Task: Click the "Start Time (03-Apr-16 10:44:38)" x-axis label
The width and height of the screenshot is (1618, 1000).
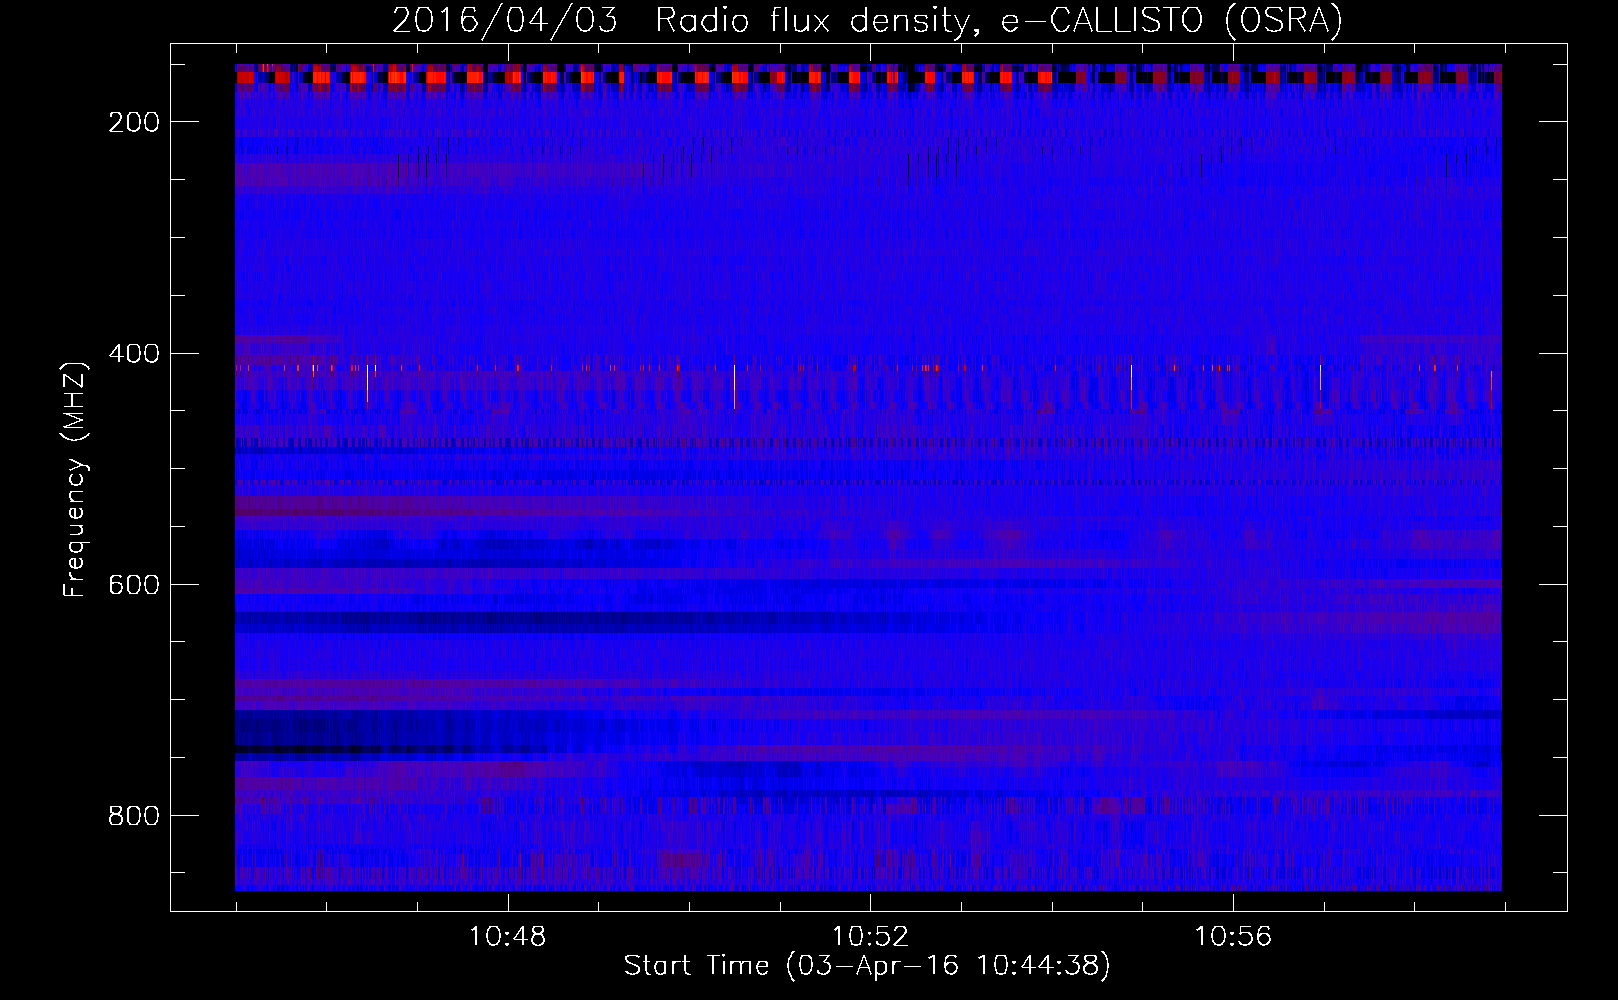Action: pyautogui.click(x=867, y=966)
